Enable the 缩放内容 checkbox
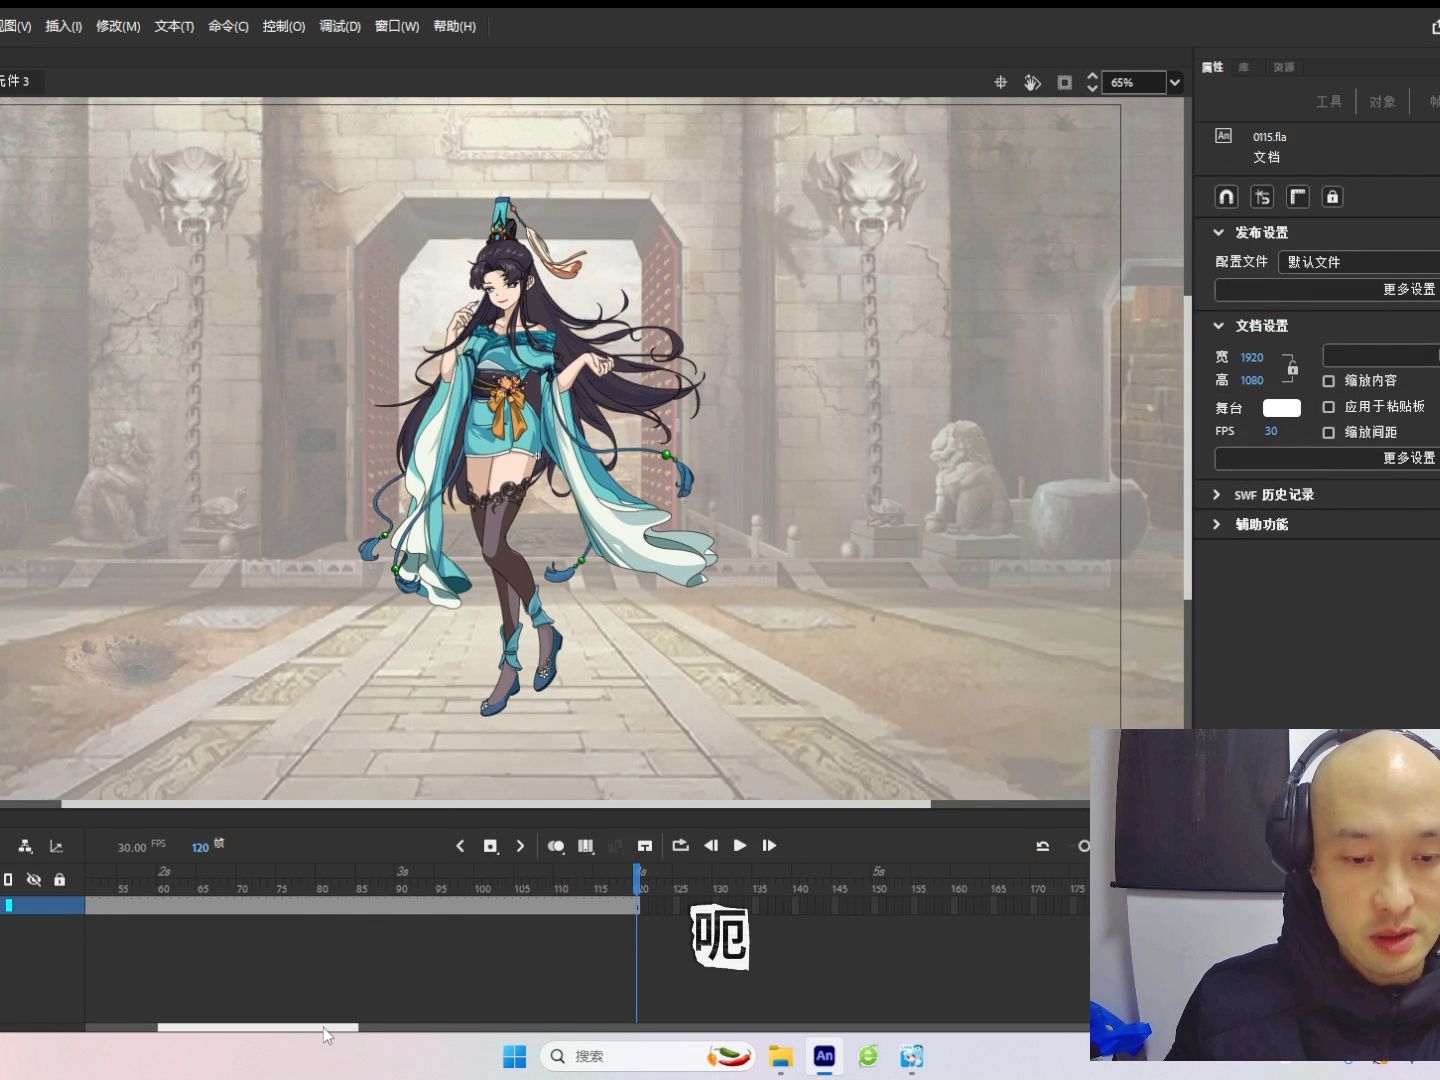The width and height of the screenshot is (1440, 1080). coord(1329,381)
